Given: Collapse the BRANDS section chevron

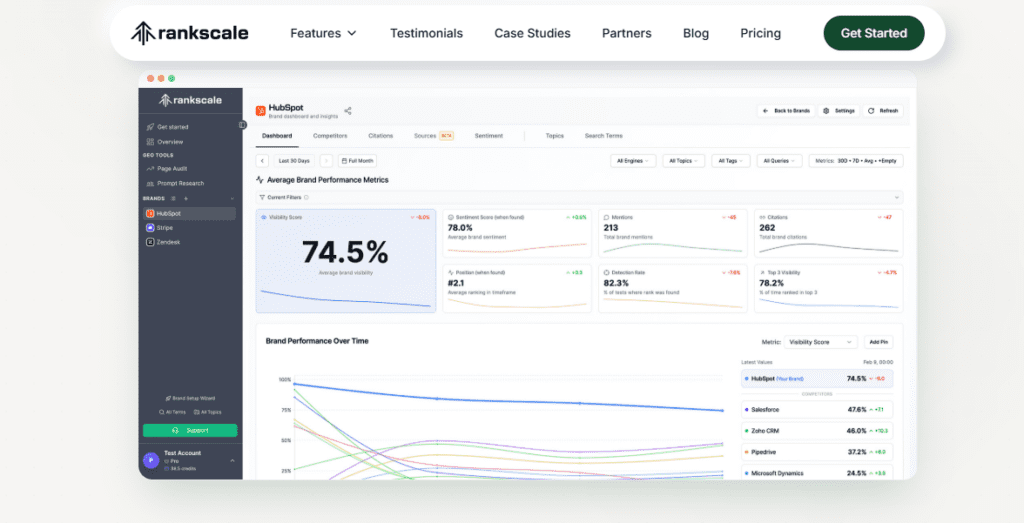Looking at the screenshot, I should point(232,198).
